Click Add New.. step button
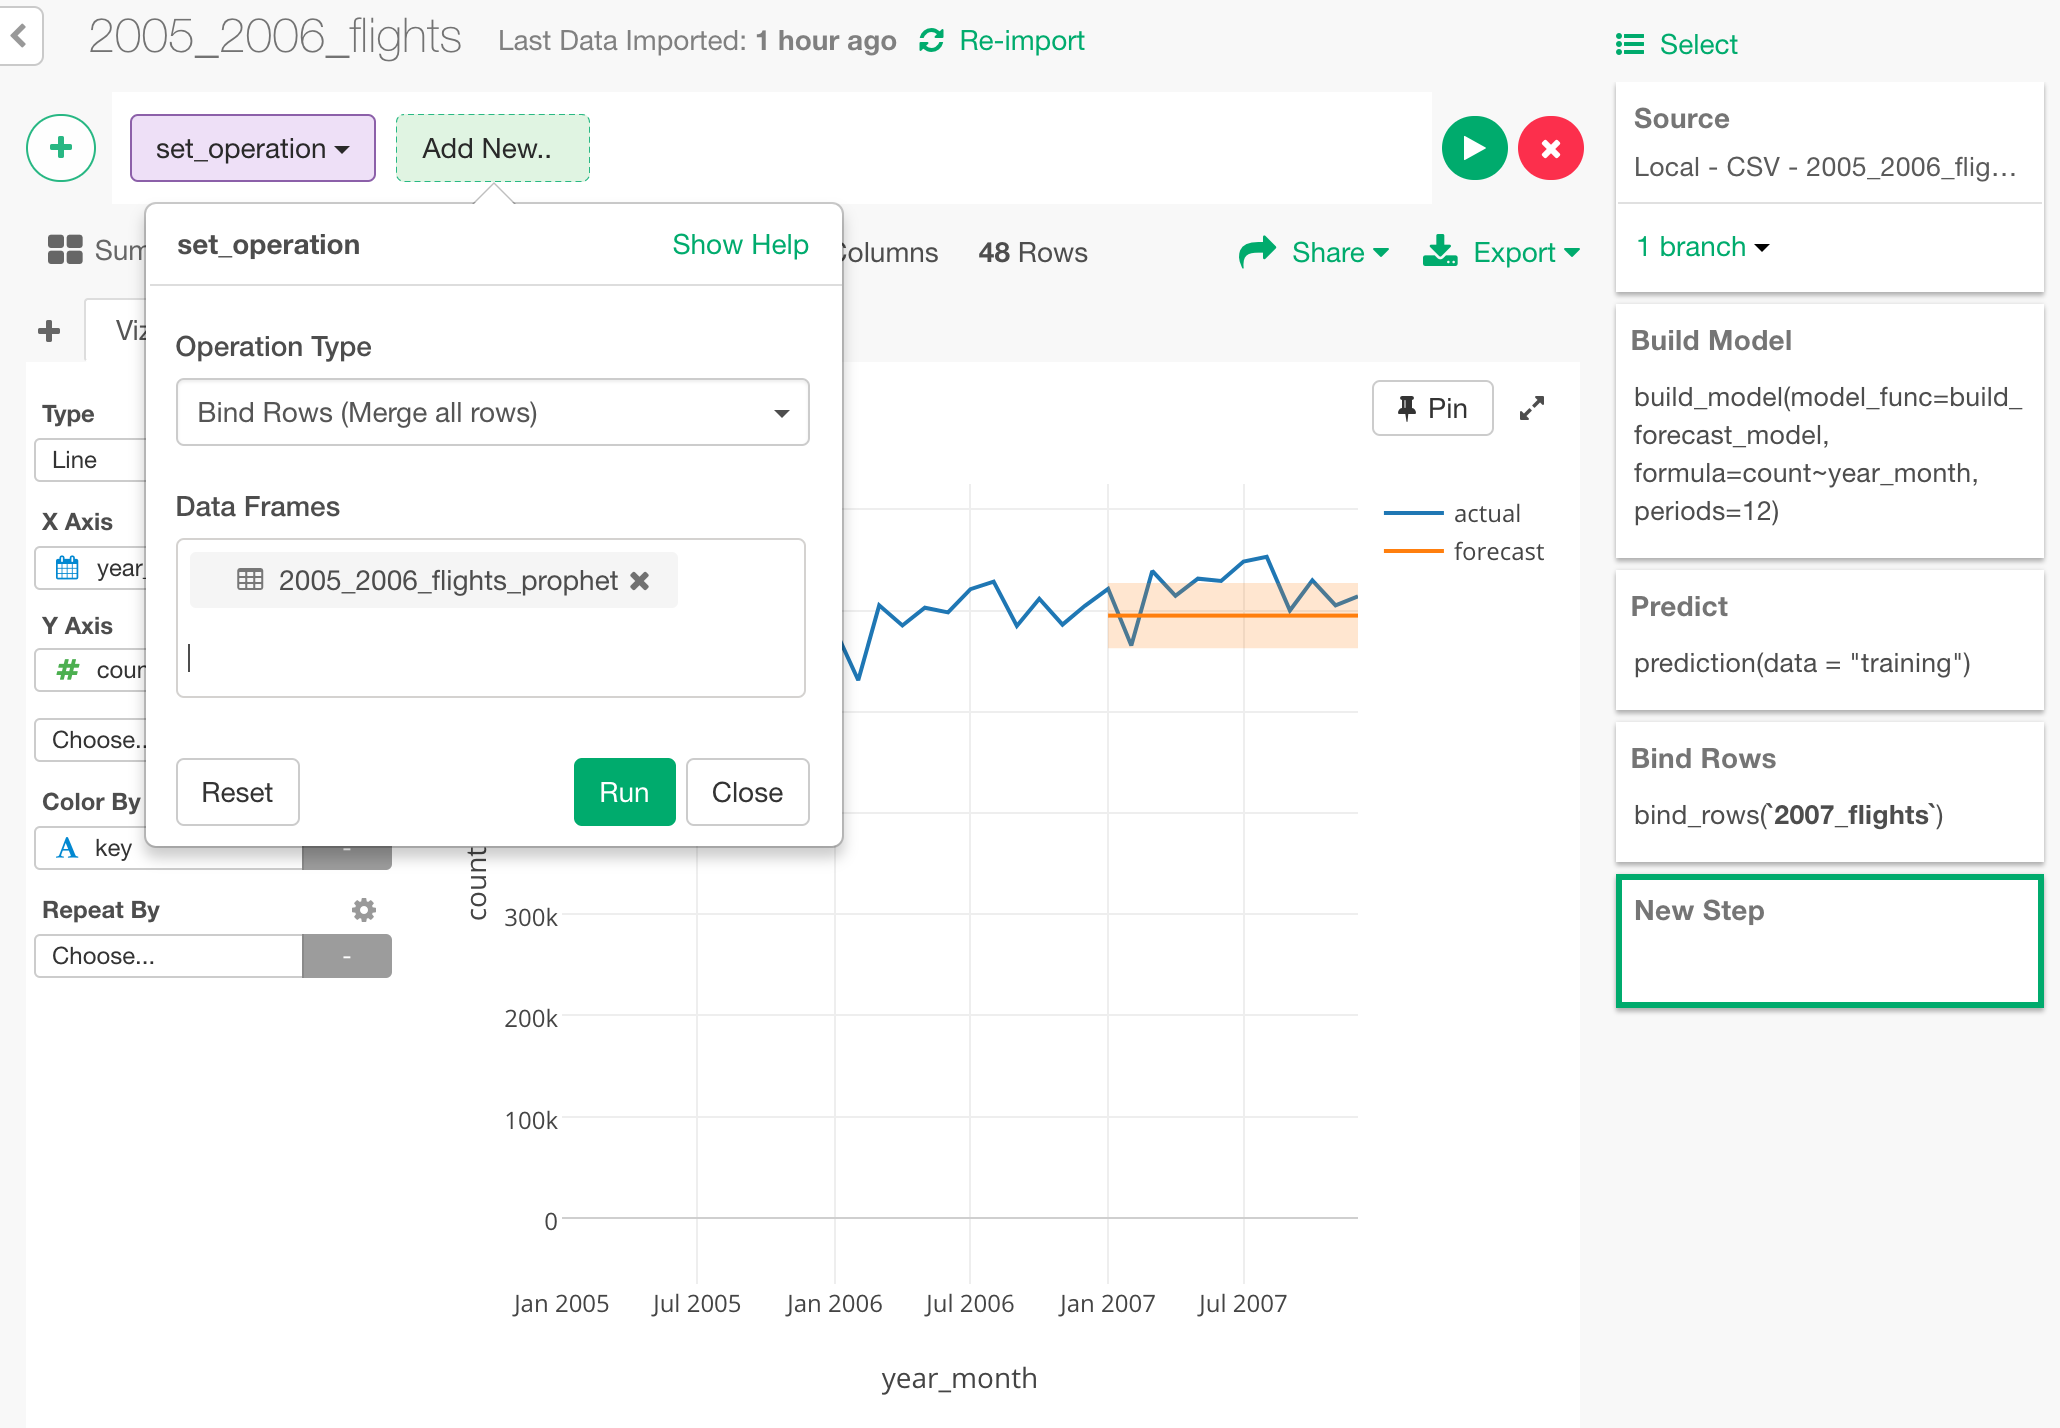This screenshot has width=2060, height=1428. coord(493,148)
